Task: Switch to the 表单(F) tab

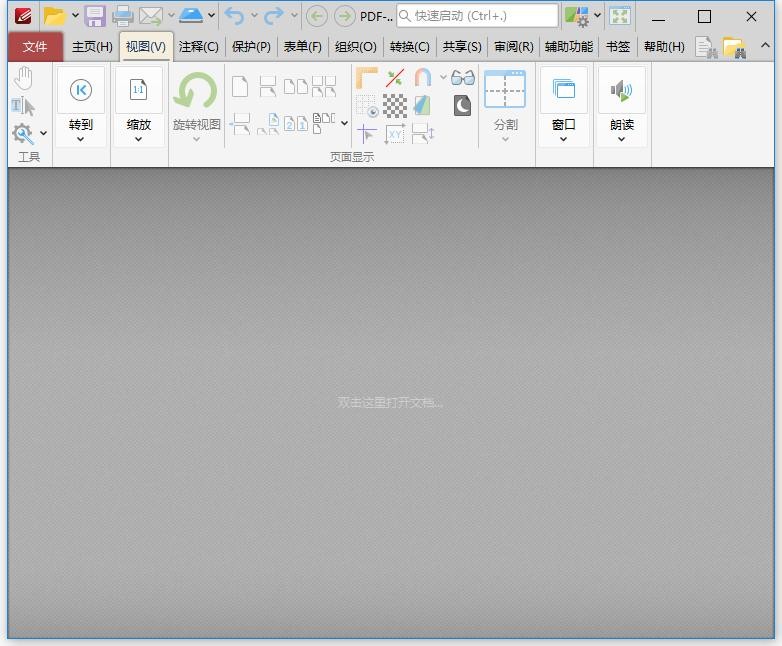Action: pyautogui.click(x=303, y=47)
